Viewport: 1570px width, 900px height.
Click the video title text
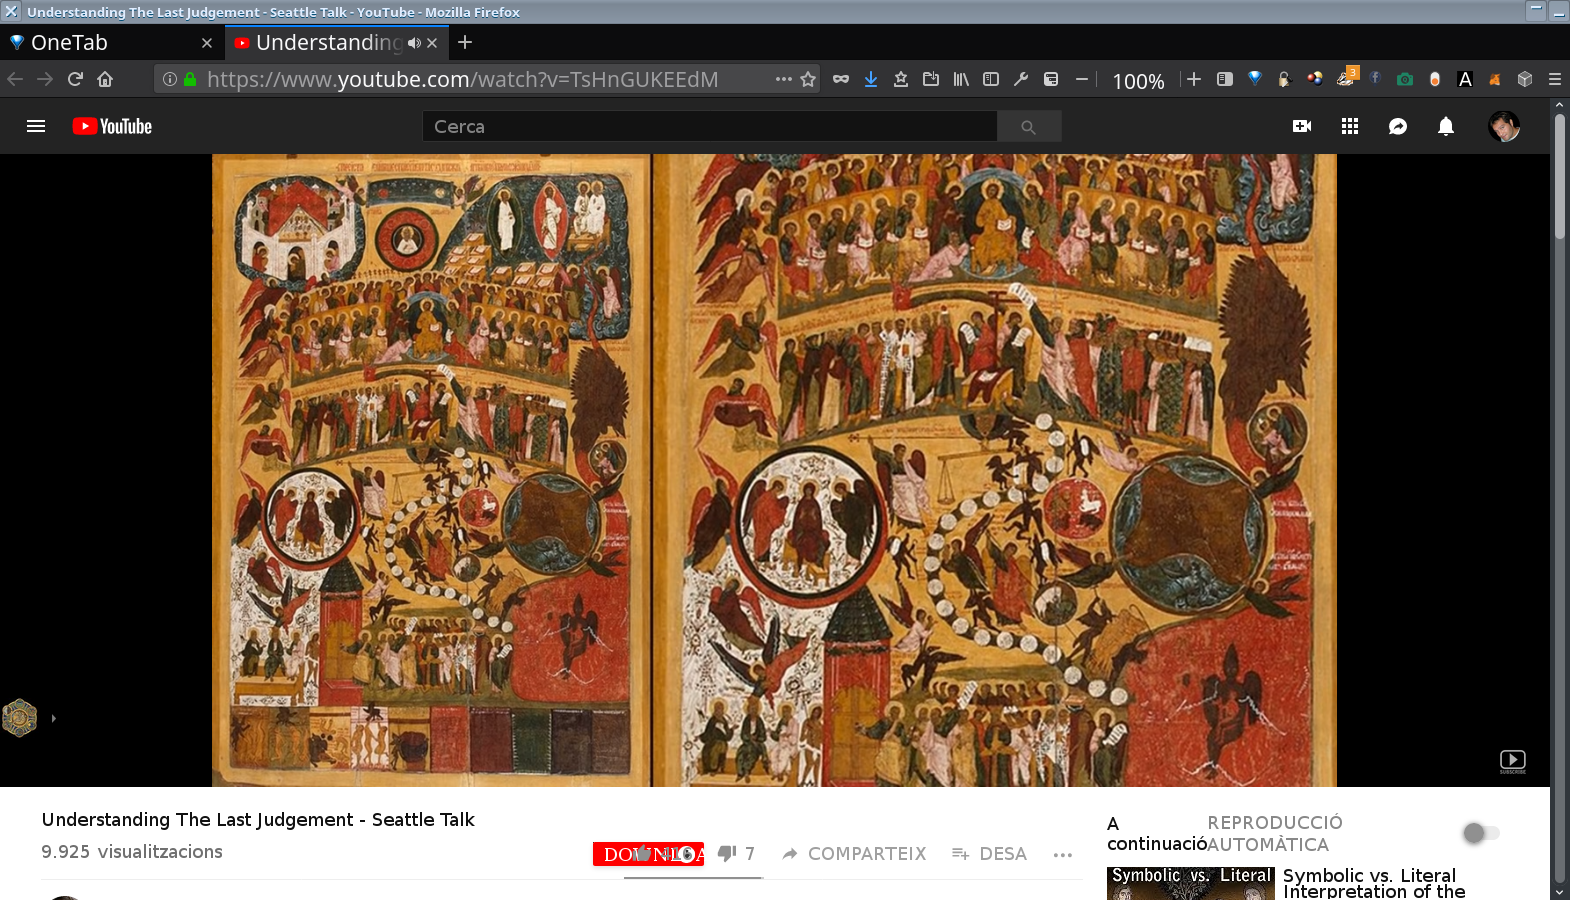click(x=258, y=820)
